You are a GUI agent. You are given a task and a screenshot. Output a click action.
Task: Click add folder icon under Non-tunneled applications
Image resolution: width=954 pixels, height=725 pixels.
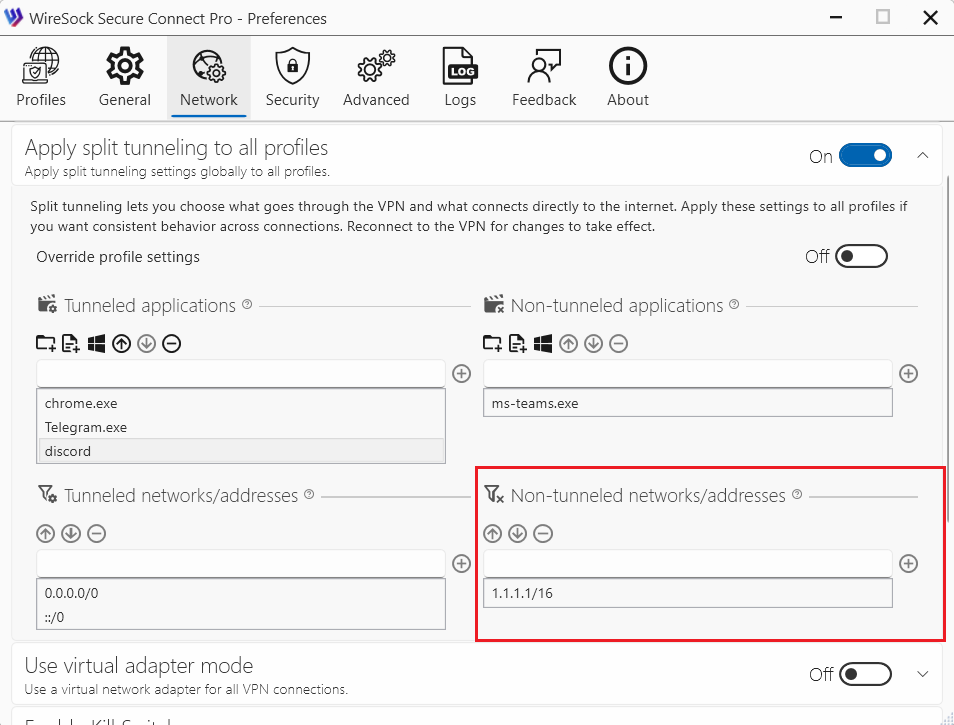click(492, 344)
